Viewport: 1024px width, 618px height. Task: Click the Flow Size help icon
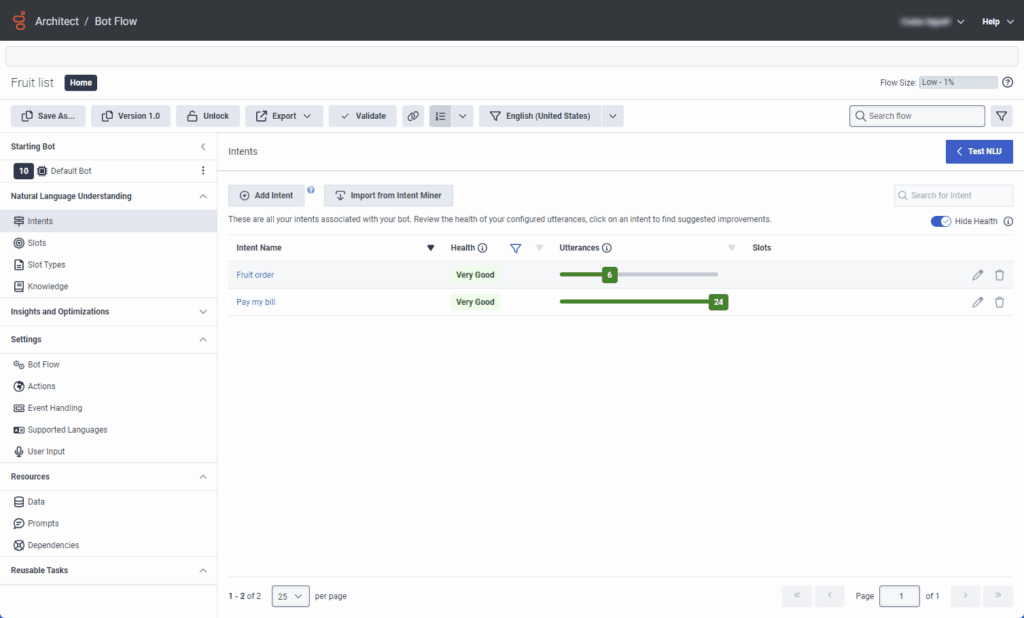[x=1007, y=83]
